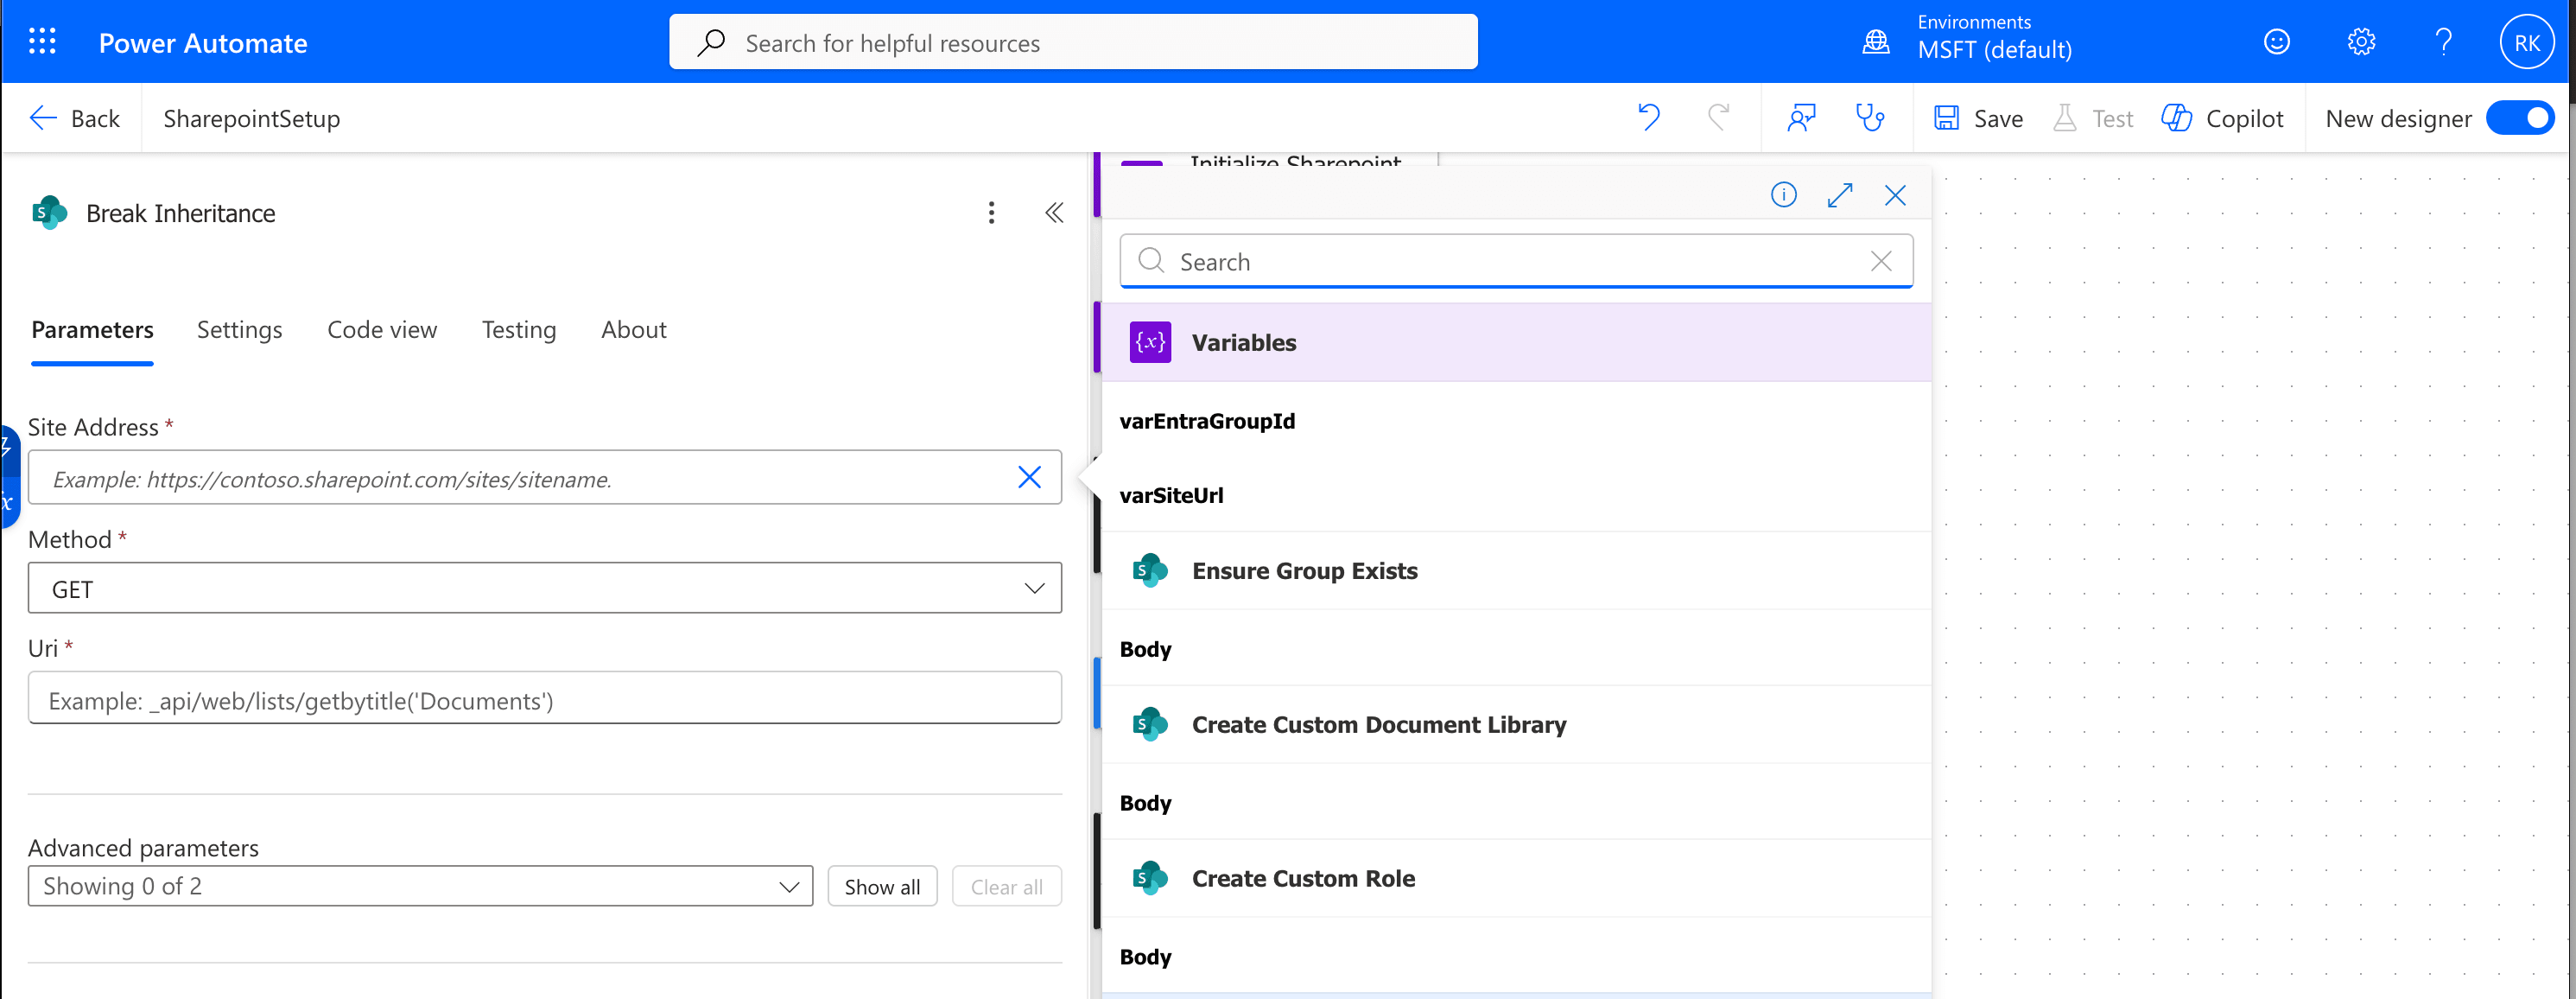
Task: Open the help question mark icon
Action: pos(2444,42)
